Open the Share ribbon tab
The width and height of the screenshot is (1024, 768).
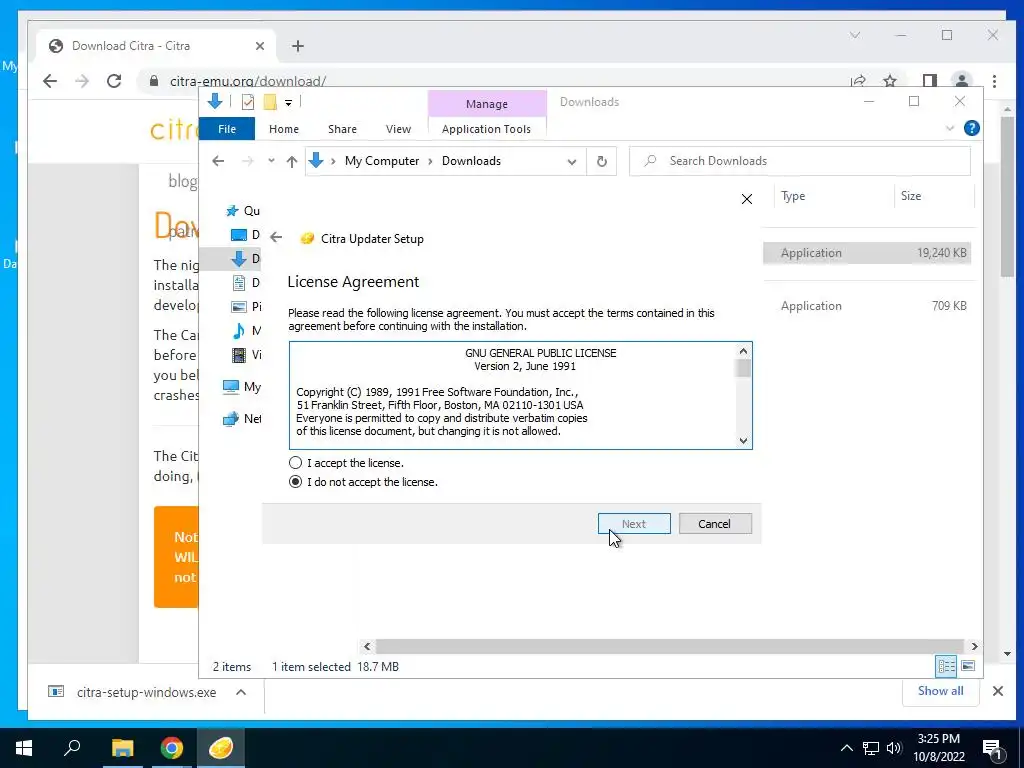[342, 129]
